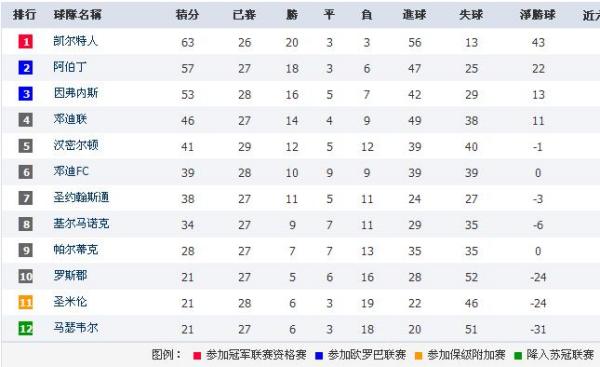Viewport: 600px width, 367px height.
Task: Click the 球隊名稱 column header
Action: pos(77,15)
